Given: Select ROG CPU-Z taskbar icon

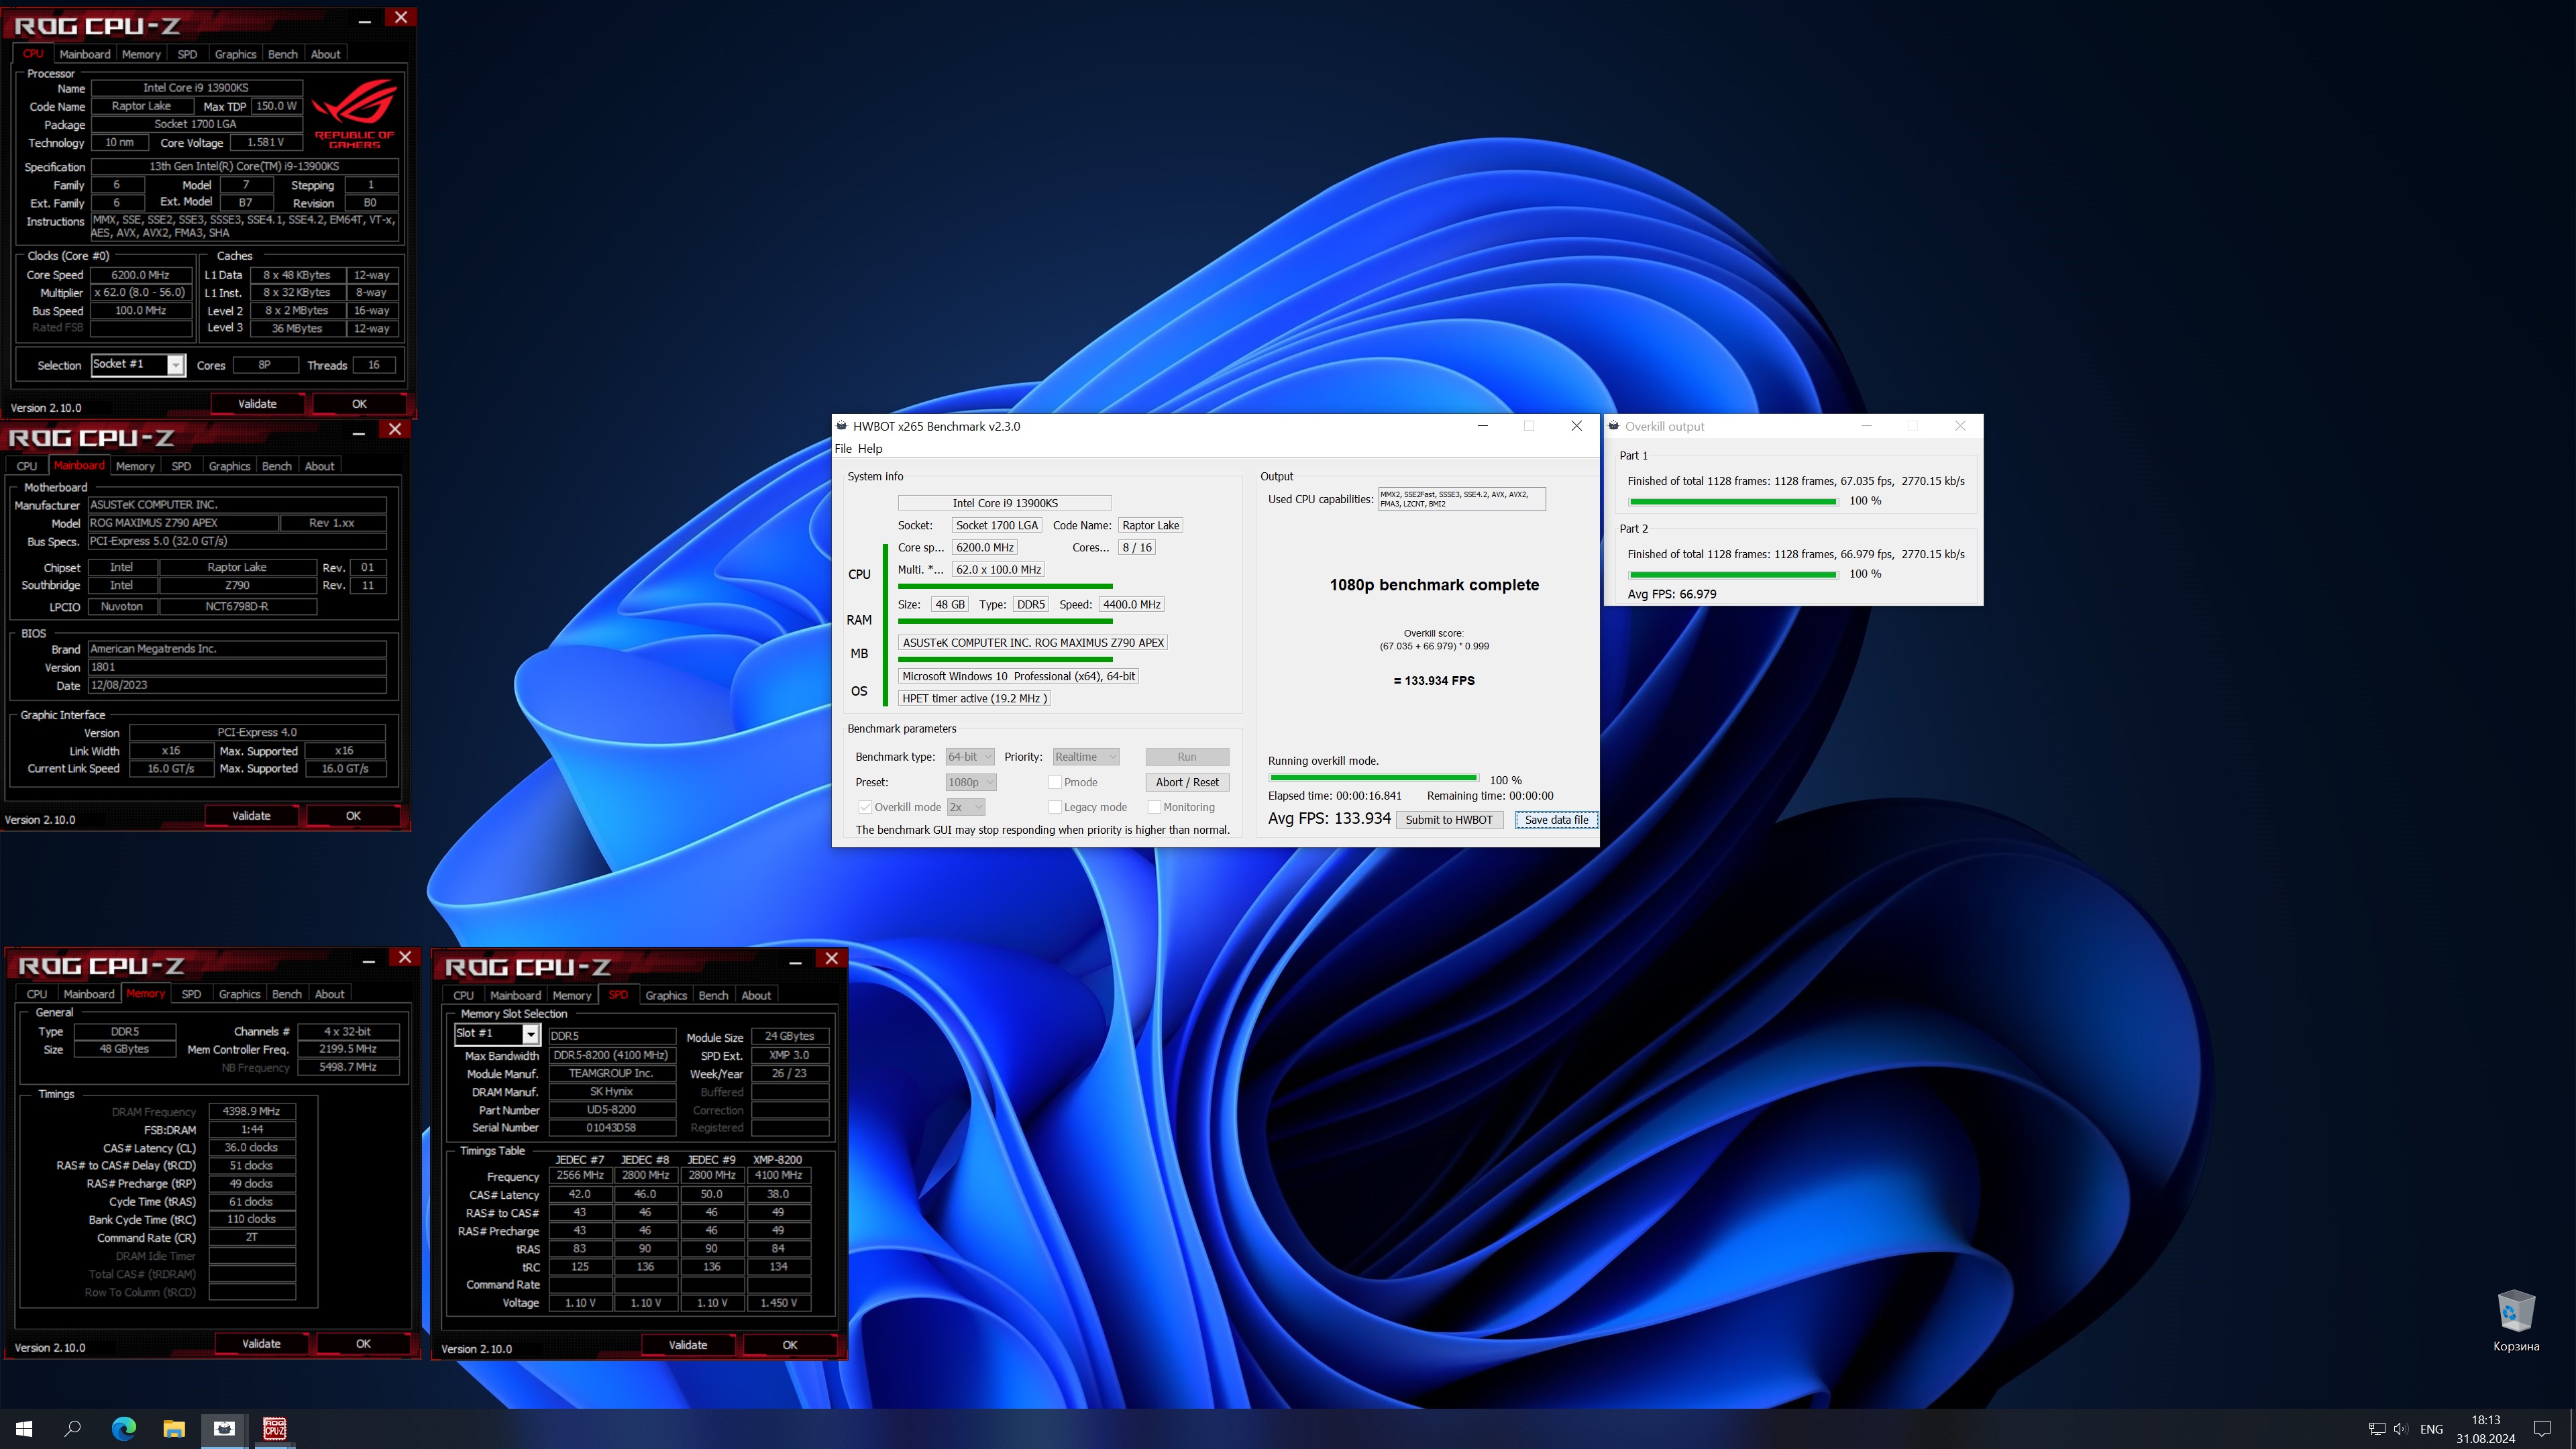Looking at the screenshot, I should click(275, 1429).
